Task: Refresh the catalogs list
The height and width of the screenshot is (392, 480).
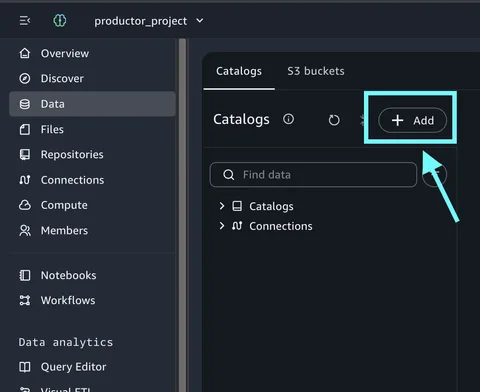Action: [334, 120]
